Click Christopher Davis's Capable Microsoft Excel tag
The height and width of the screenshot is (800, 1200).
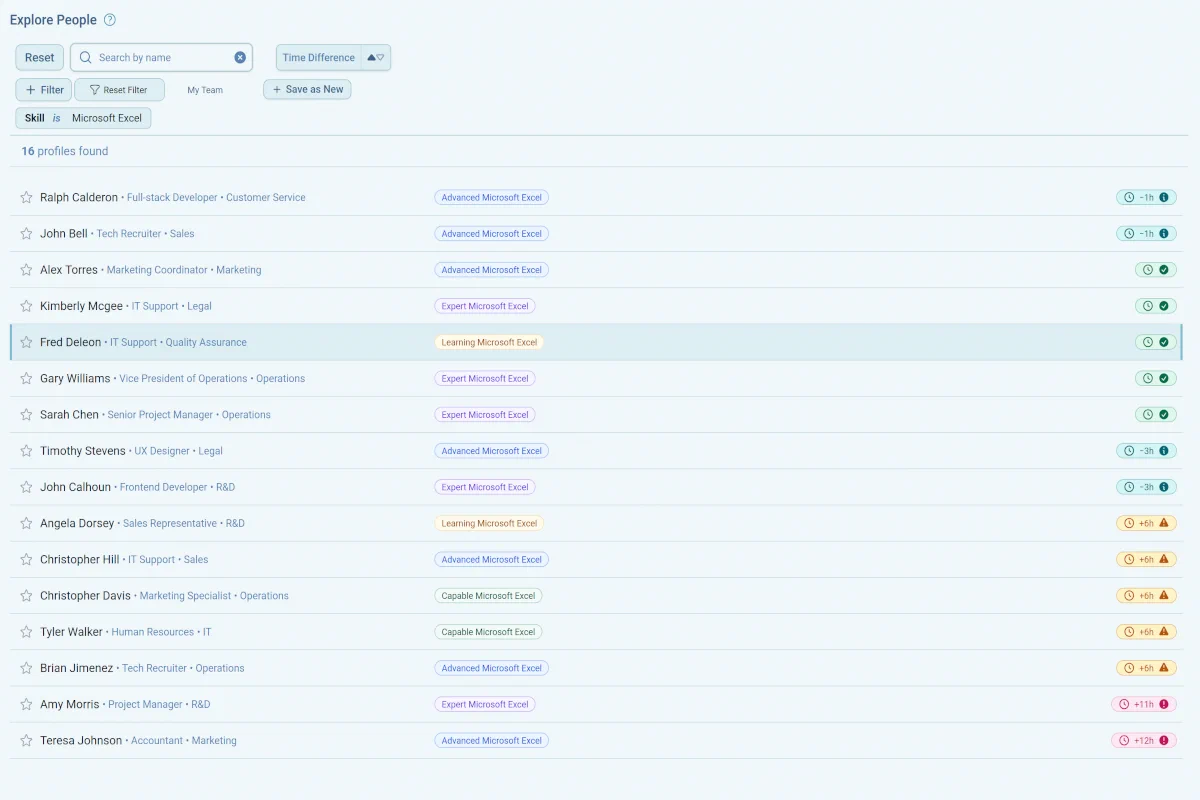[x=488, y=596]
